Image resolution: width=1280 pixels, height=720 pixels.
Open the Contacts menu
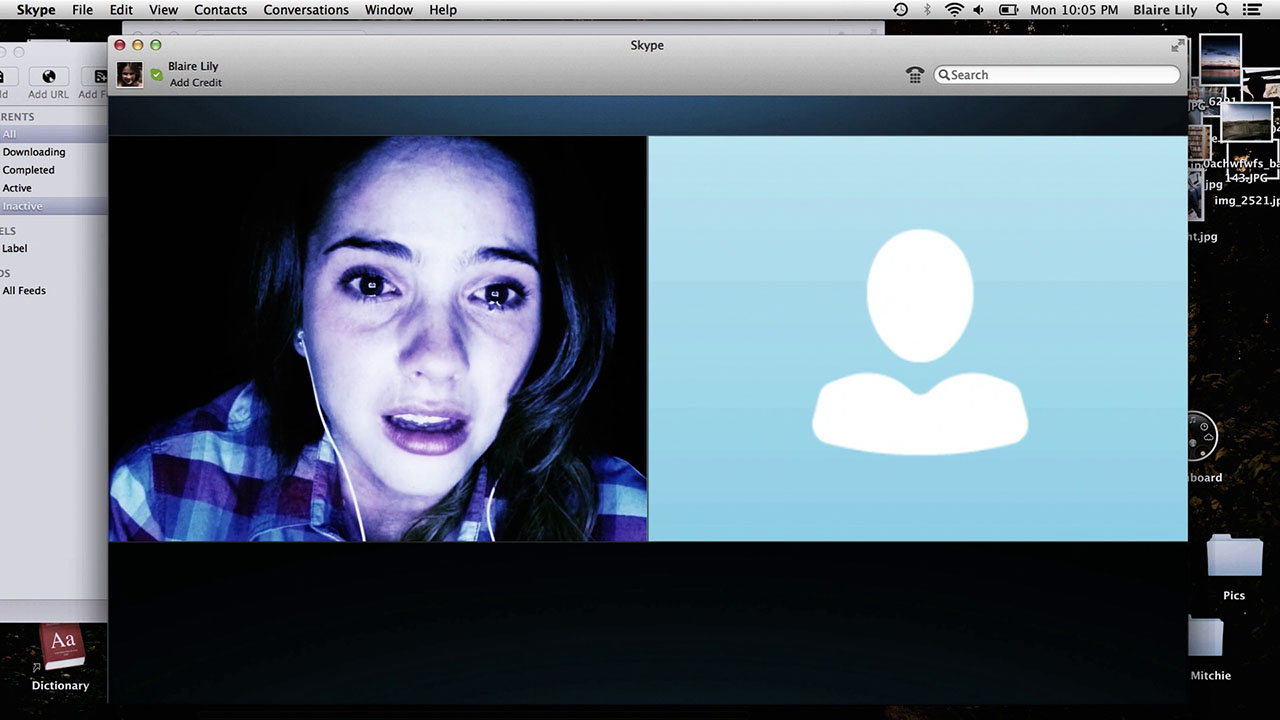point(220,10)
